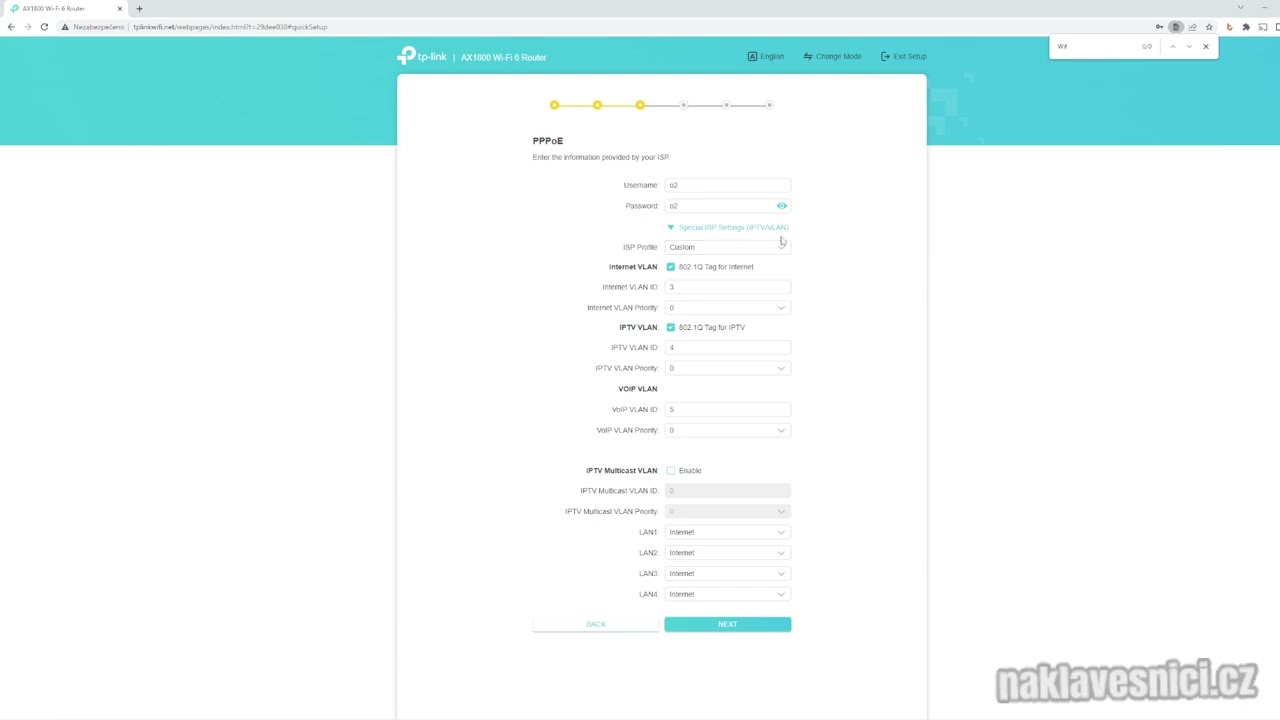Show password using the eye icon

782,206
